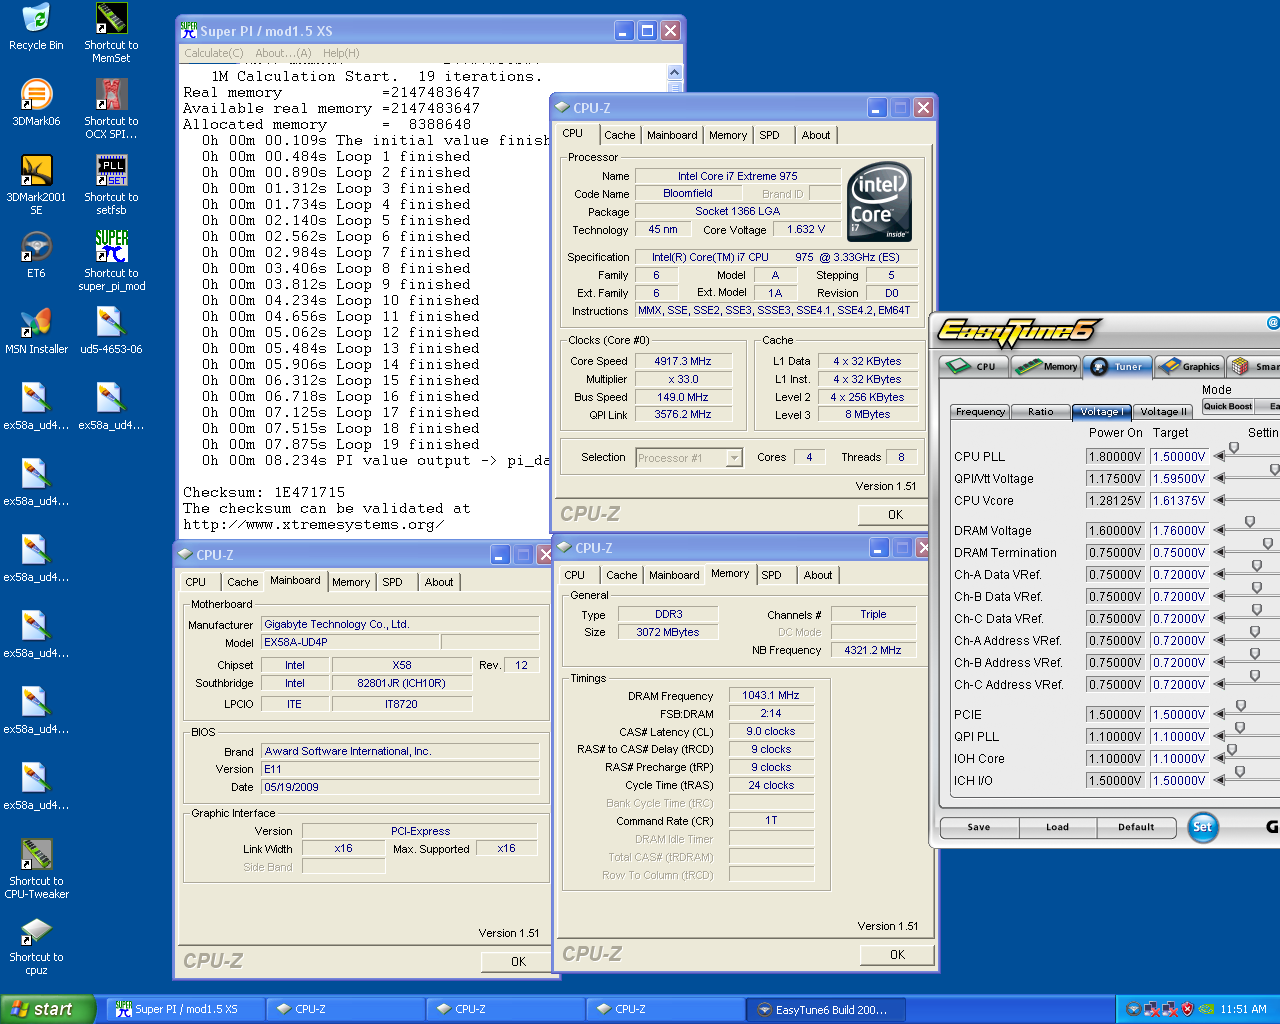
Task: Open CPU tab in Memory CPU-Z window
Action: tap(575, 575)
